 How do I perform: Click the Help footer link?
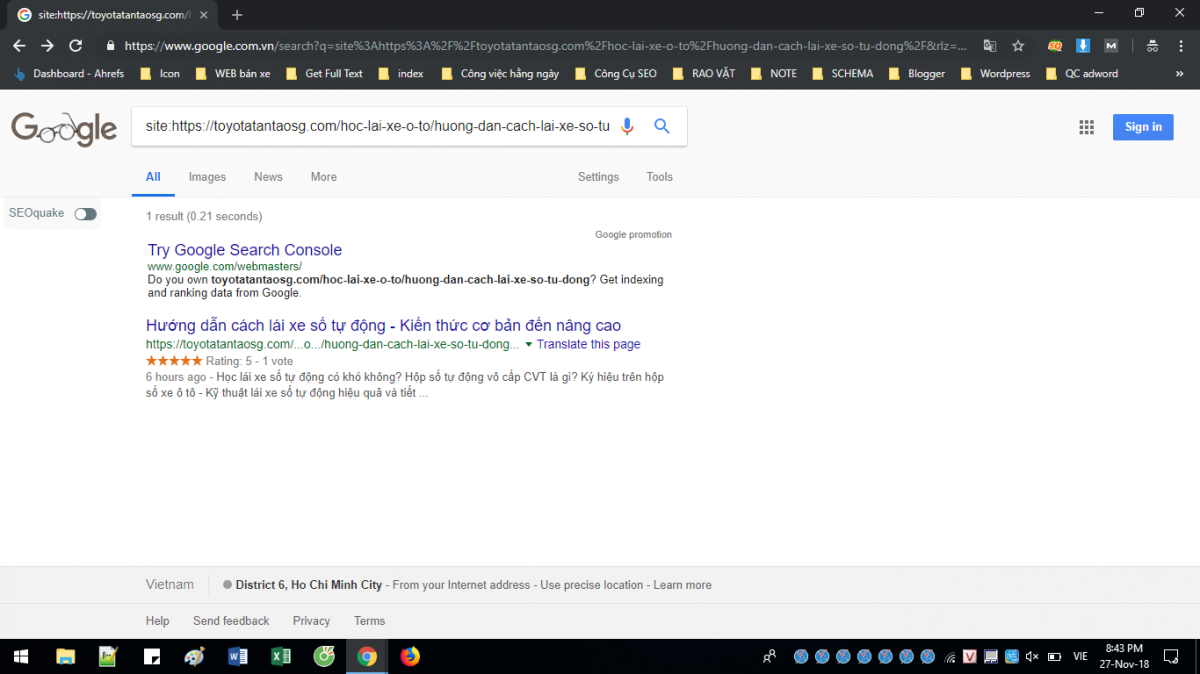(x=157, y=621)
